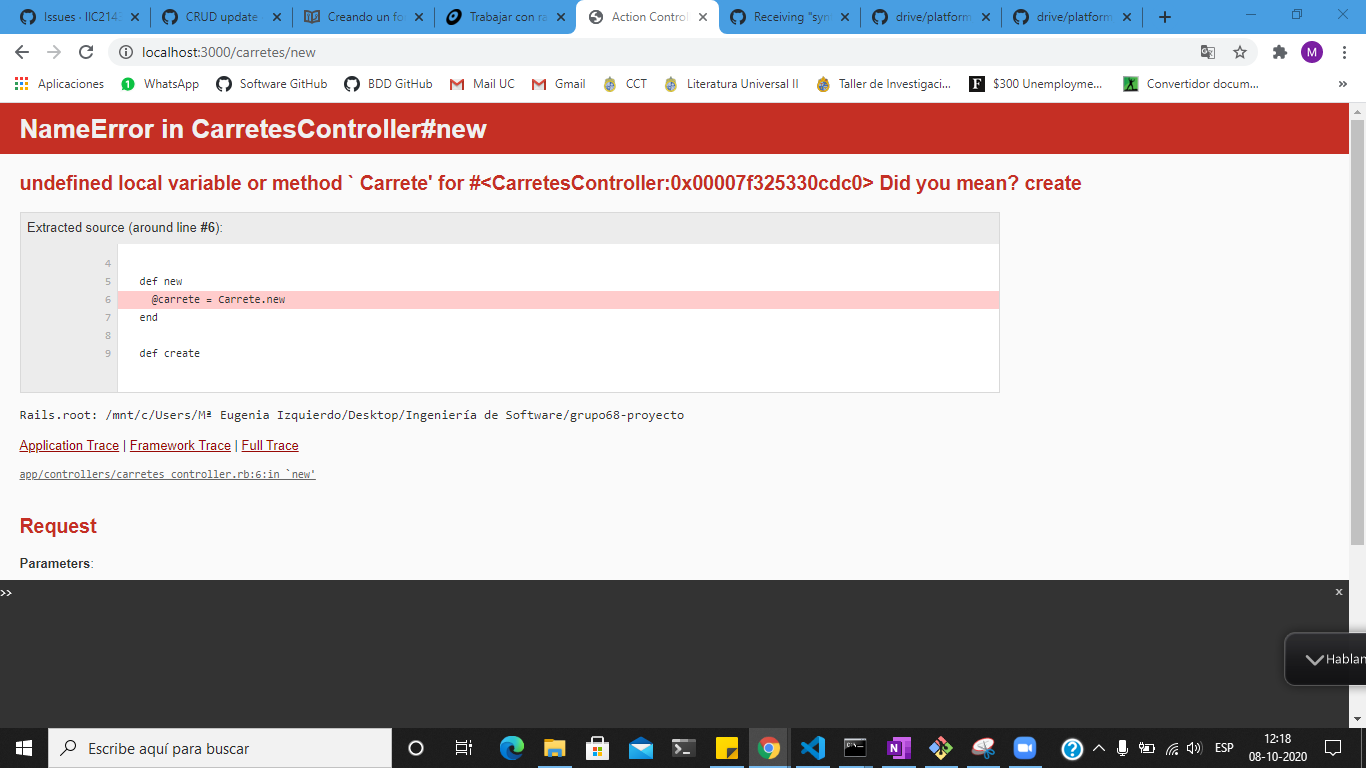Expand the Hablar panel chevron
Viewport: 1366px width, 768px height.
coord(1315,659)
